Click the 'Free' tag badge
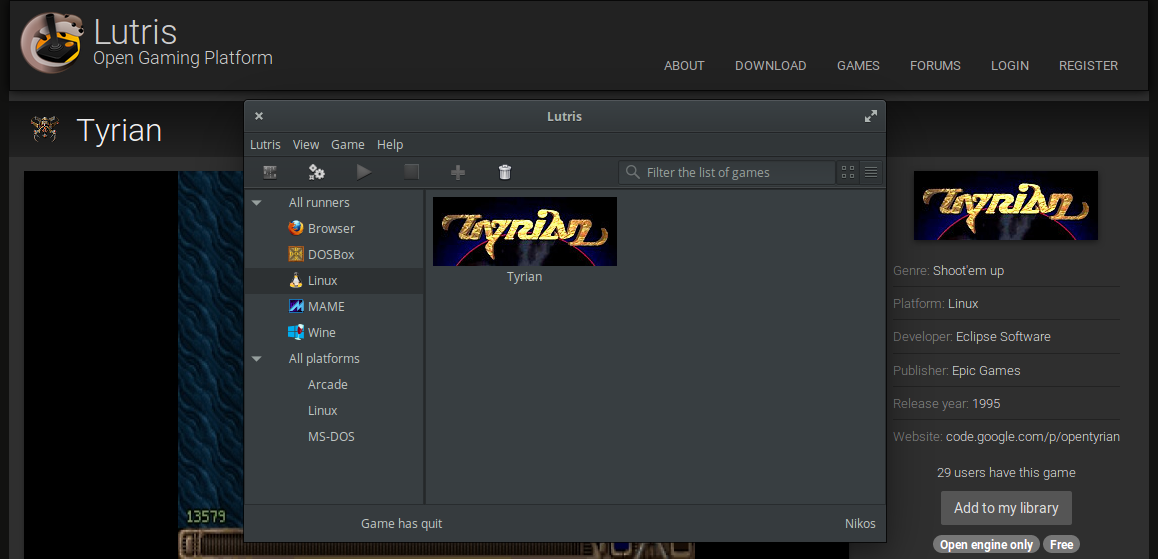The height and width of the screenshot is (559, 1158). (1061, 545)
